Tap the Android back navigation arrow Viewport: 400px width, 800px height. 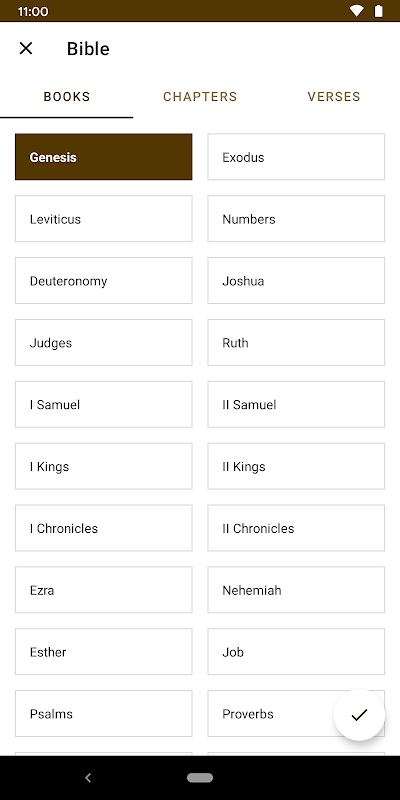pos(88,778)
